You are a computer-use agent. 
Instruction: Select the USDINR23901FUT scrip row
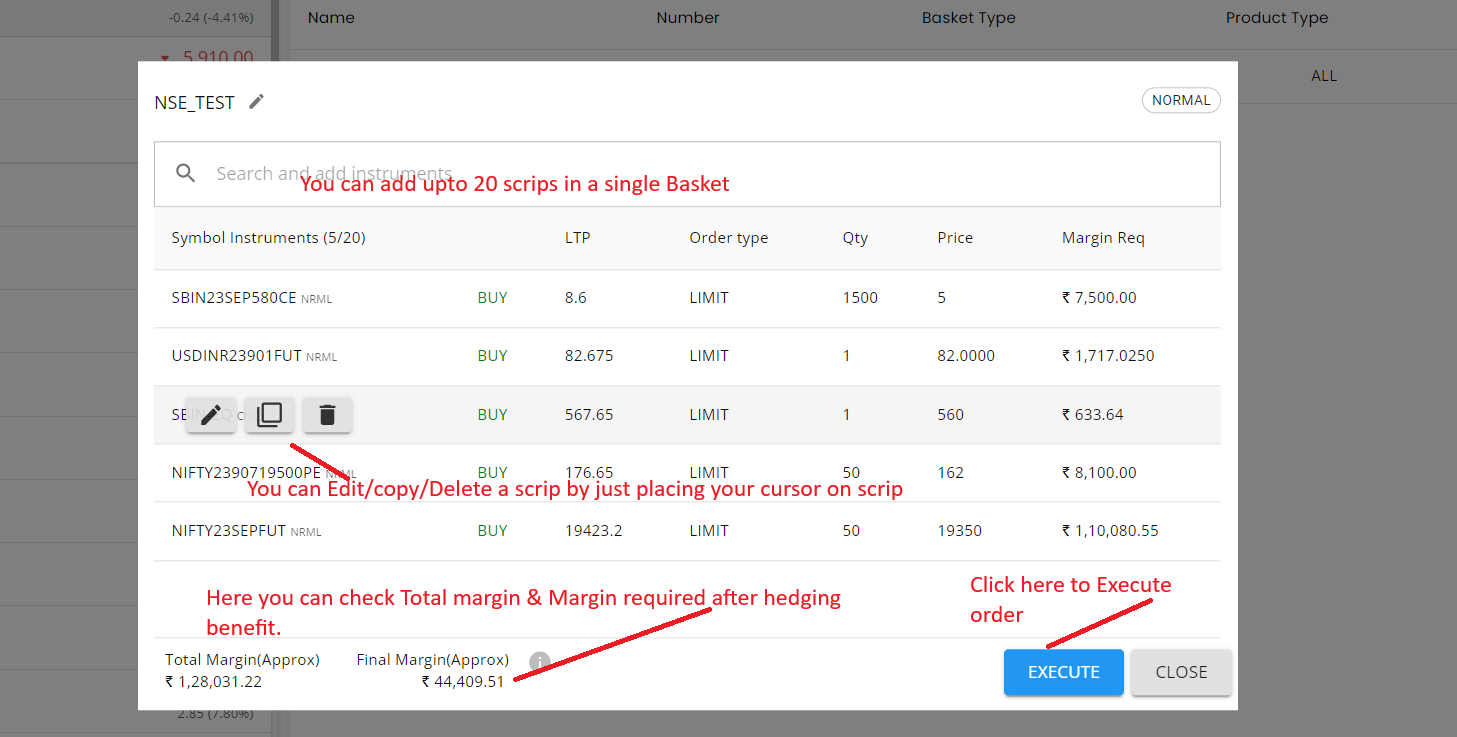coord(237,356)
